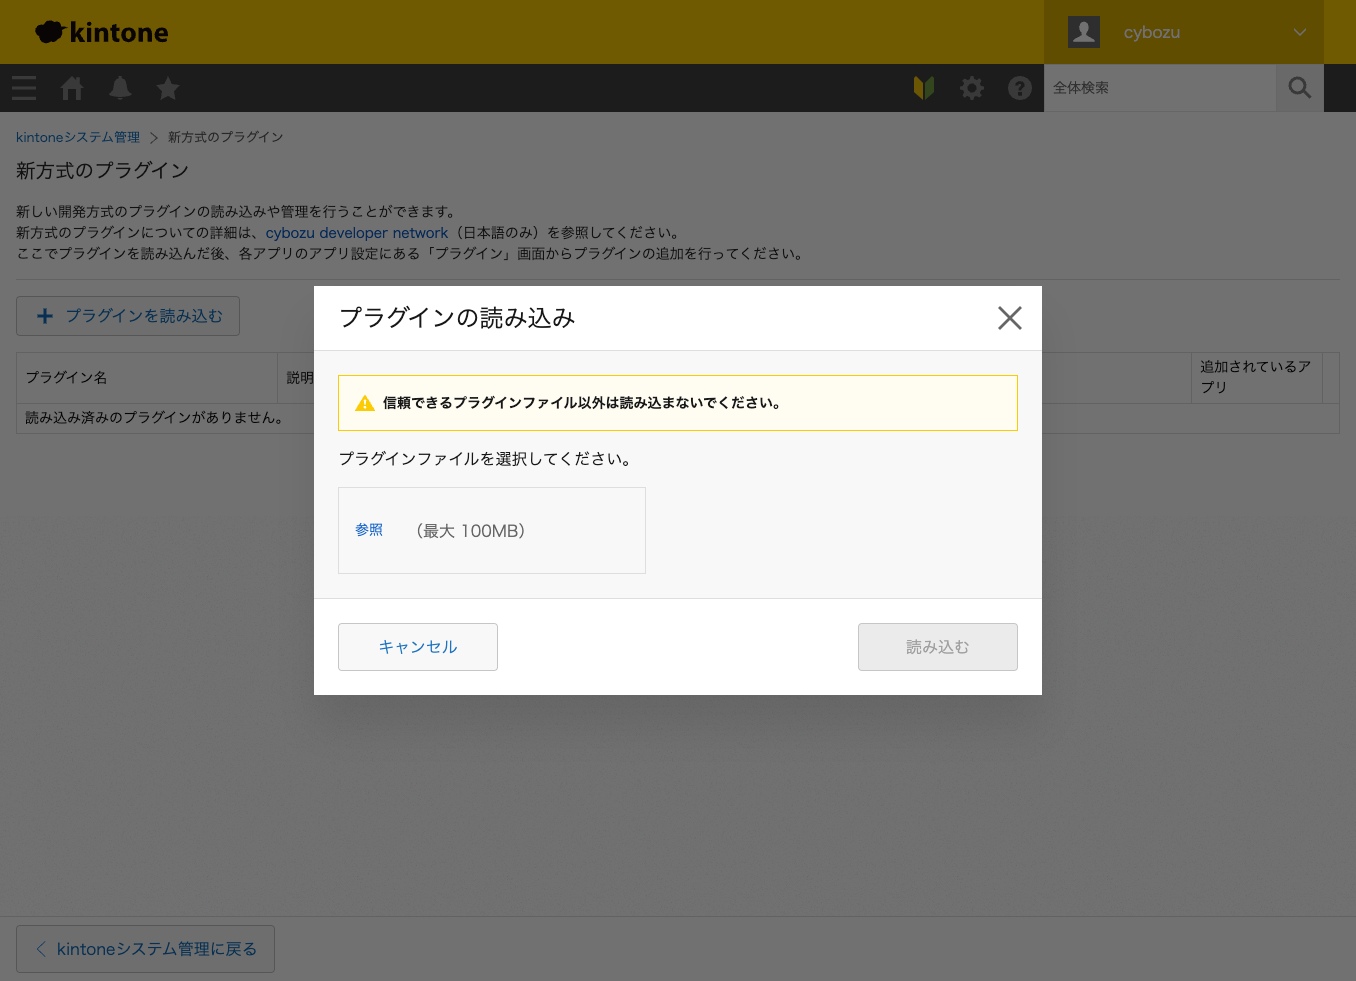This screenshot has width=1356, height=981.
Task: Click the cybozu user avatar
Action: [x=1084, y=32]
